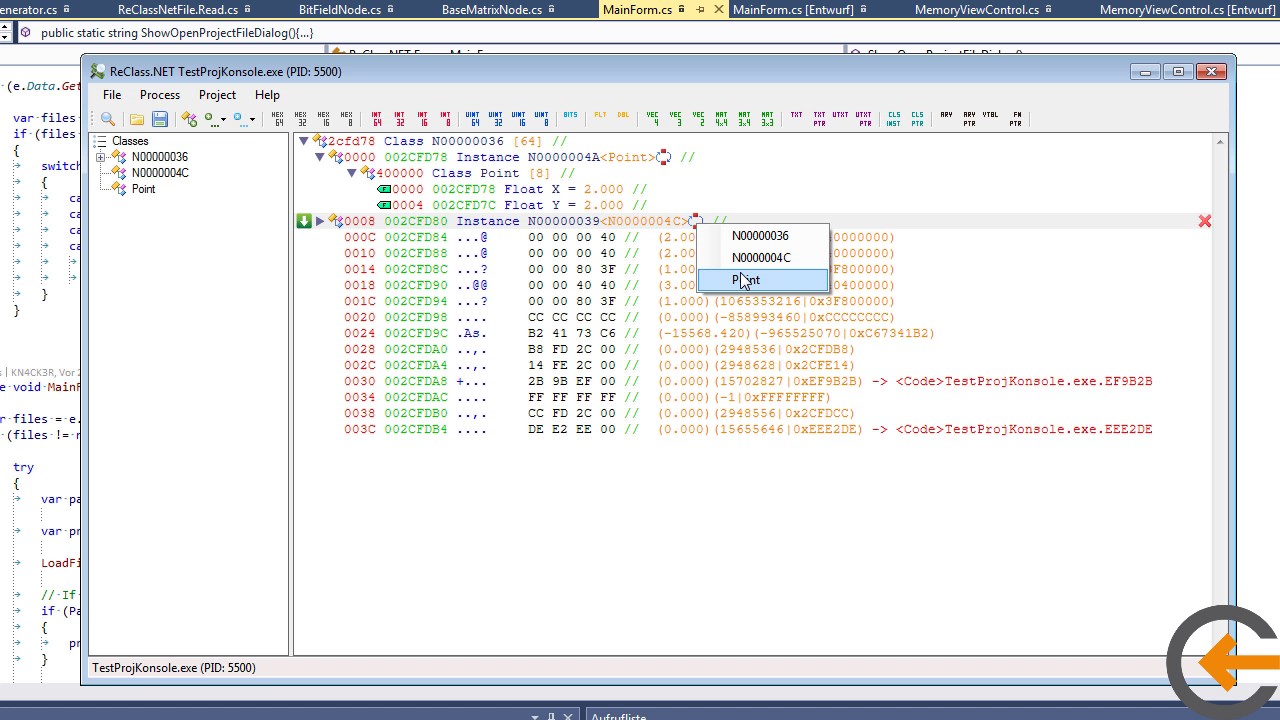The image size is (1280, 720).
Task: Open the Insert bytes dropdown arrow
Action: click(252, 119)
